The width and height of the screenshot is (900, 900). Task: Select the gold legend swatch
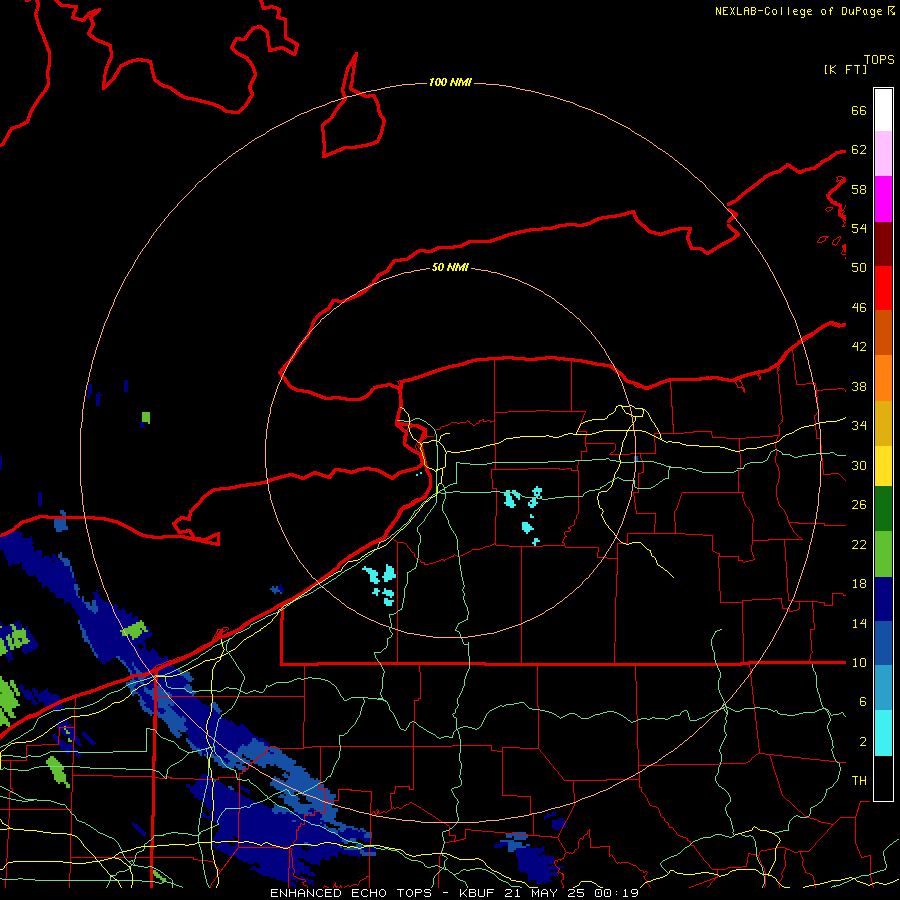(x=883, y=423)
